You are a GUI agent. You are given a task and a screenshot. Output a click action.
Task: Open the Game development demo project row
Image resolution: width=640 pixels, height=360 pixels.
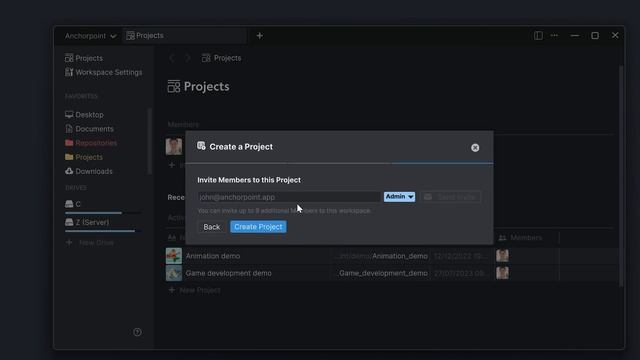coord(391,273)
